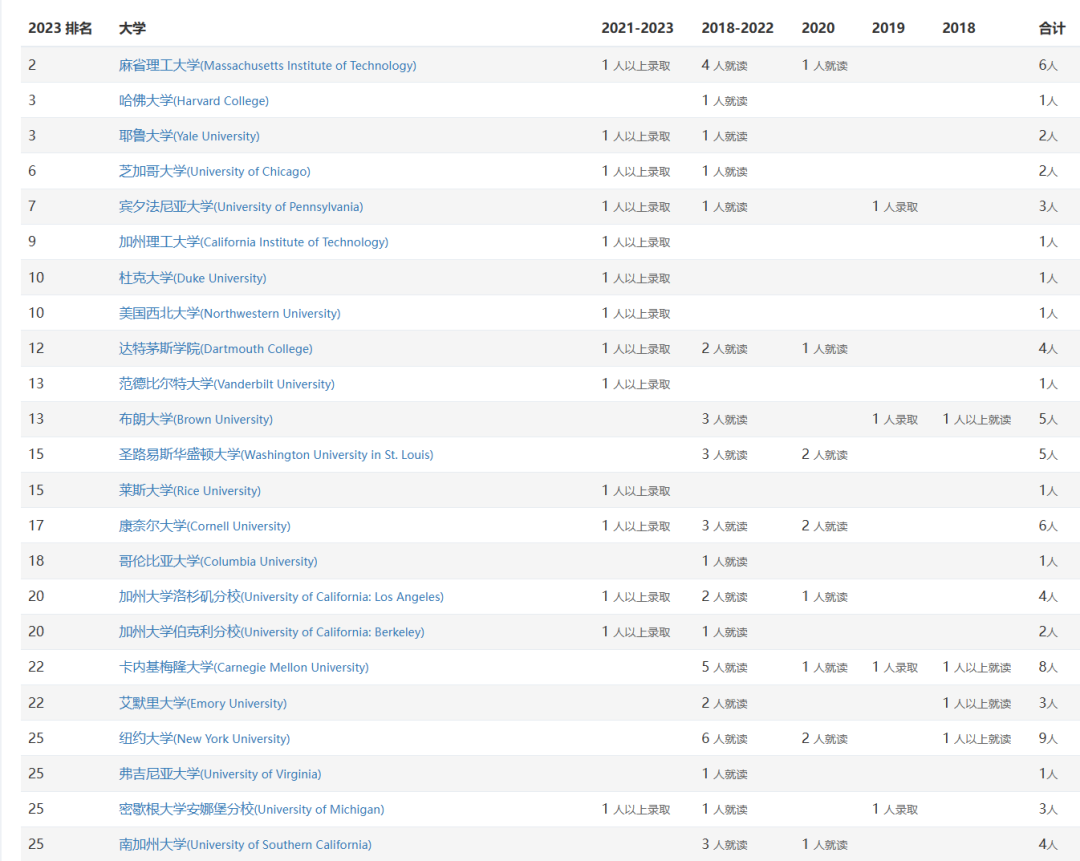
Task: Open the Carnegie Mellon University link
Action: [x=243, y=667]
